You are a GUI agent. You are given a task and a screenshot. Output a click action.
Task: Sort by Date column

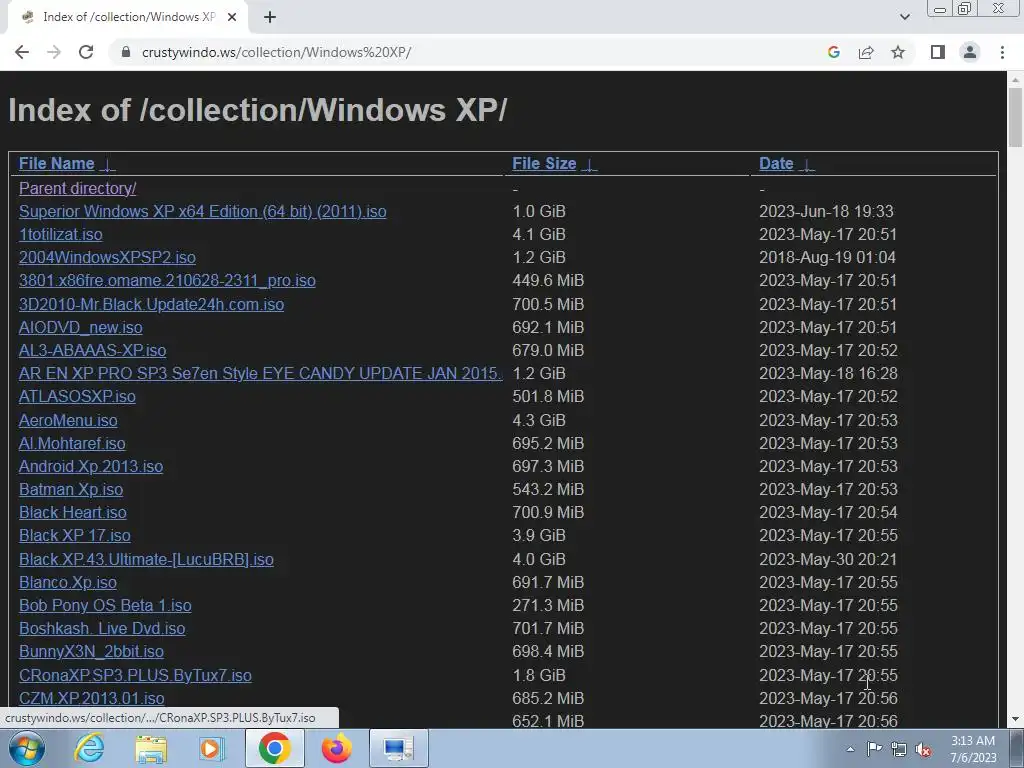click(776, 163)
